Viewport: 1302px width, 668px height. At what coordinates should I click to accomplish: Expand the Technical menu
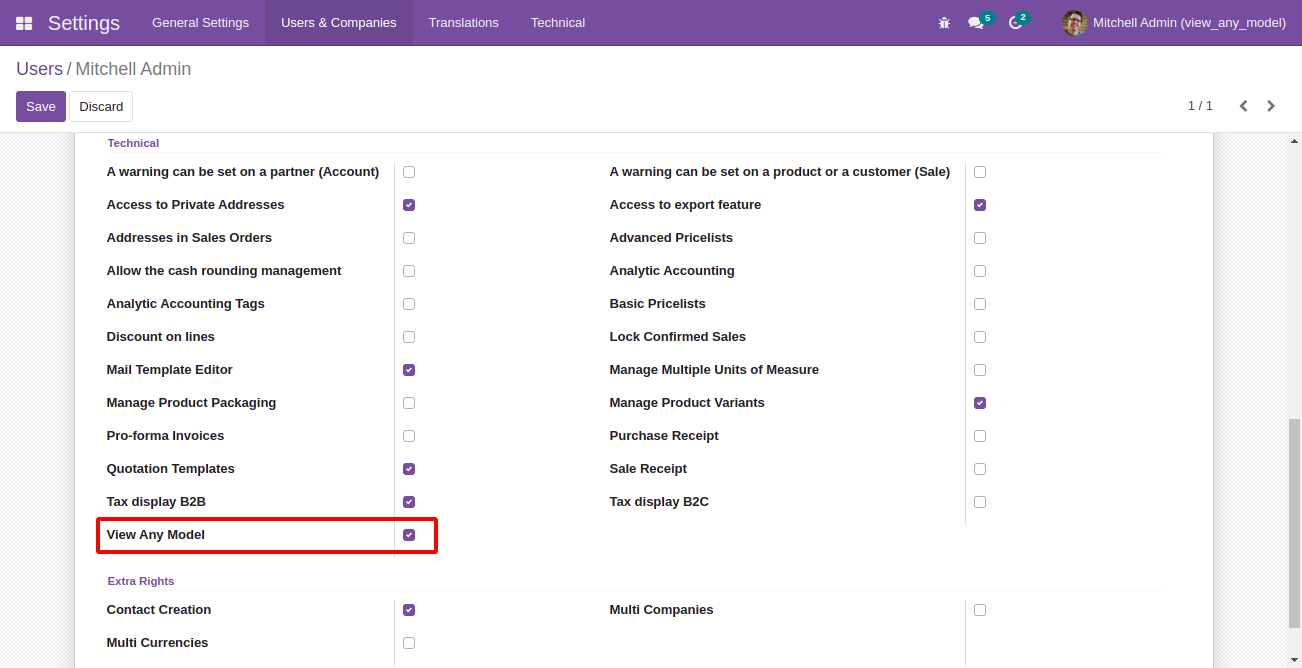click(558, 23)
